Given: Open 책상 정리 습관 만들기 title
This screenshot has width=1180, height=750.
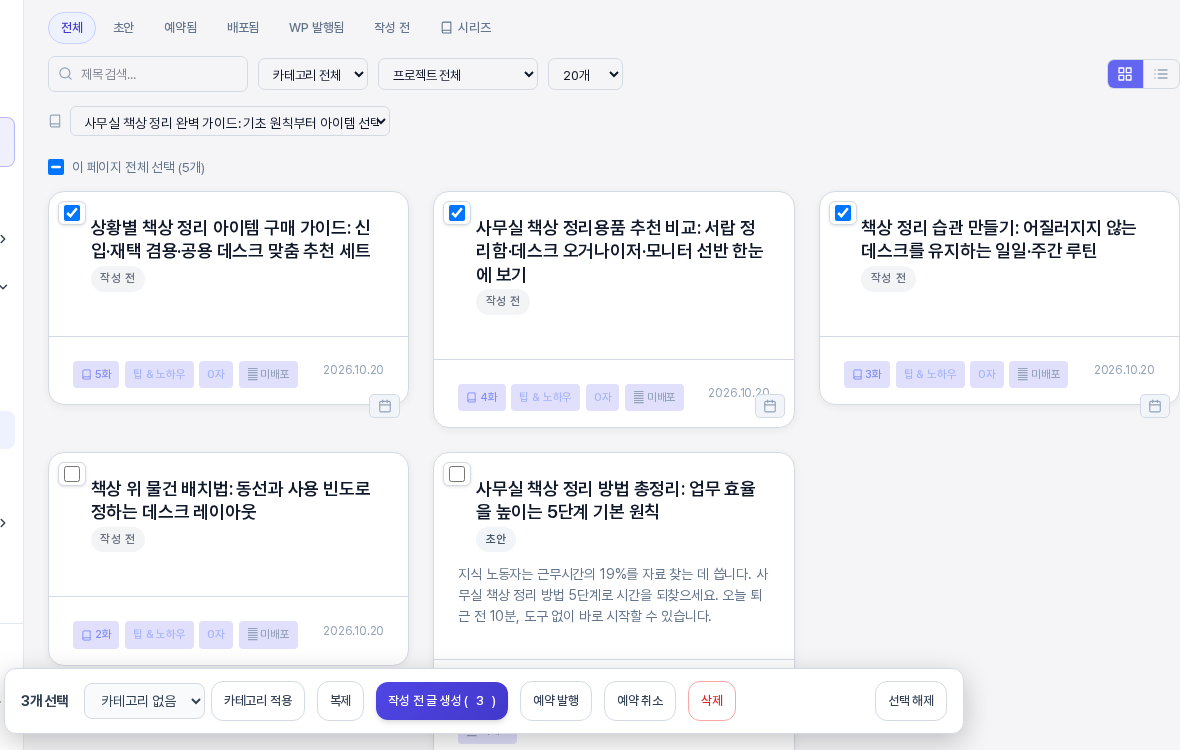Looking at the screenshot, I should [x=999, y=238].
